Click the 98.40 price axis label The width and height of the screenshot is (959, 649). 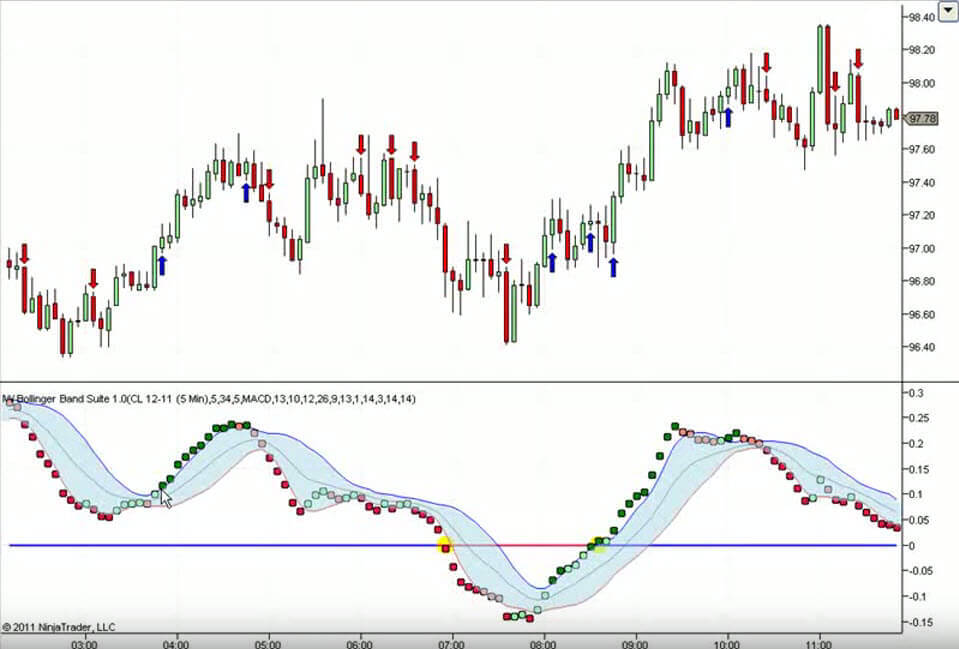[921, 17]
